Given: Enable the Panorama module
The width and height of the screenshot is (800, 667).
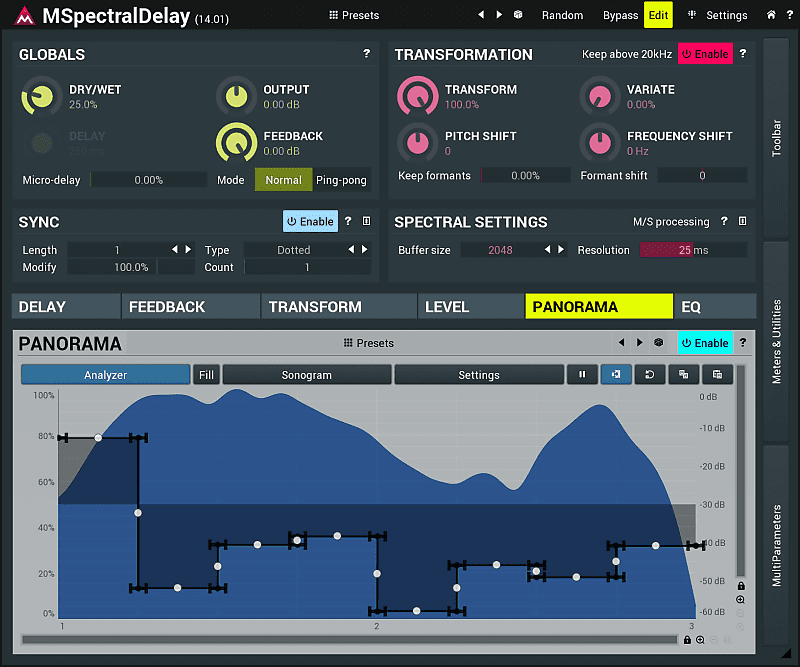Looking at the screenshot, I should pos(705,343).
